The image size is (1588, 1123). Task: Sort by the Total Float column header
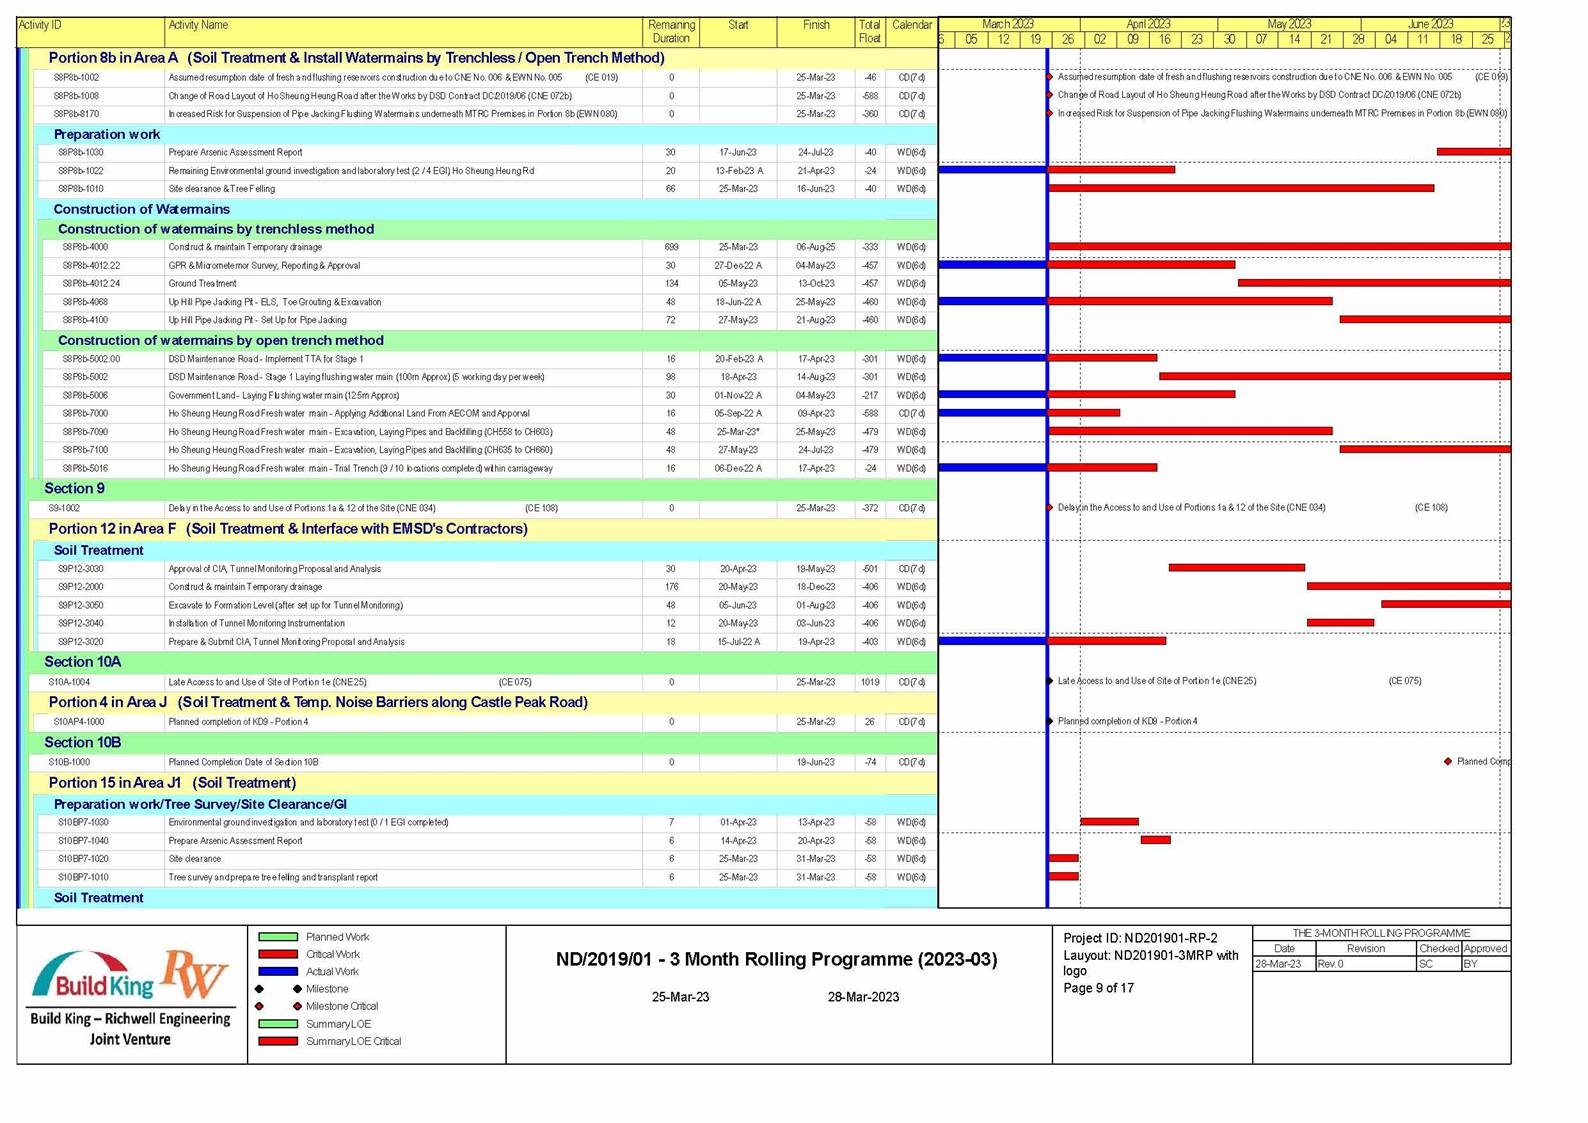[869, 32]
